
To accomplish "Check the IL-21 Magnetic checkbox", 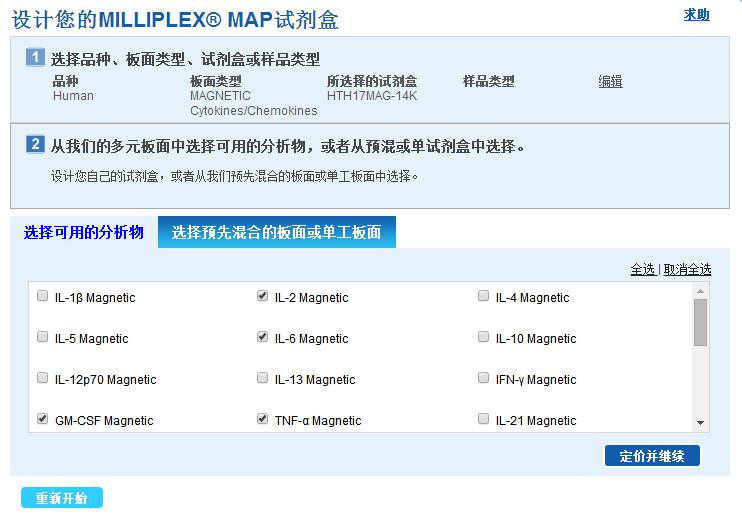I will pos(483,418).
